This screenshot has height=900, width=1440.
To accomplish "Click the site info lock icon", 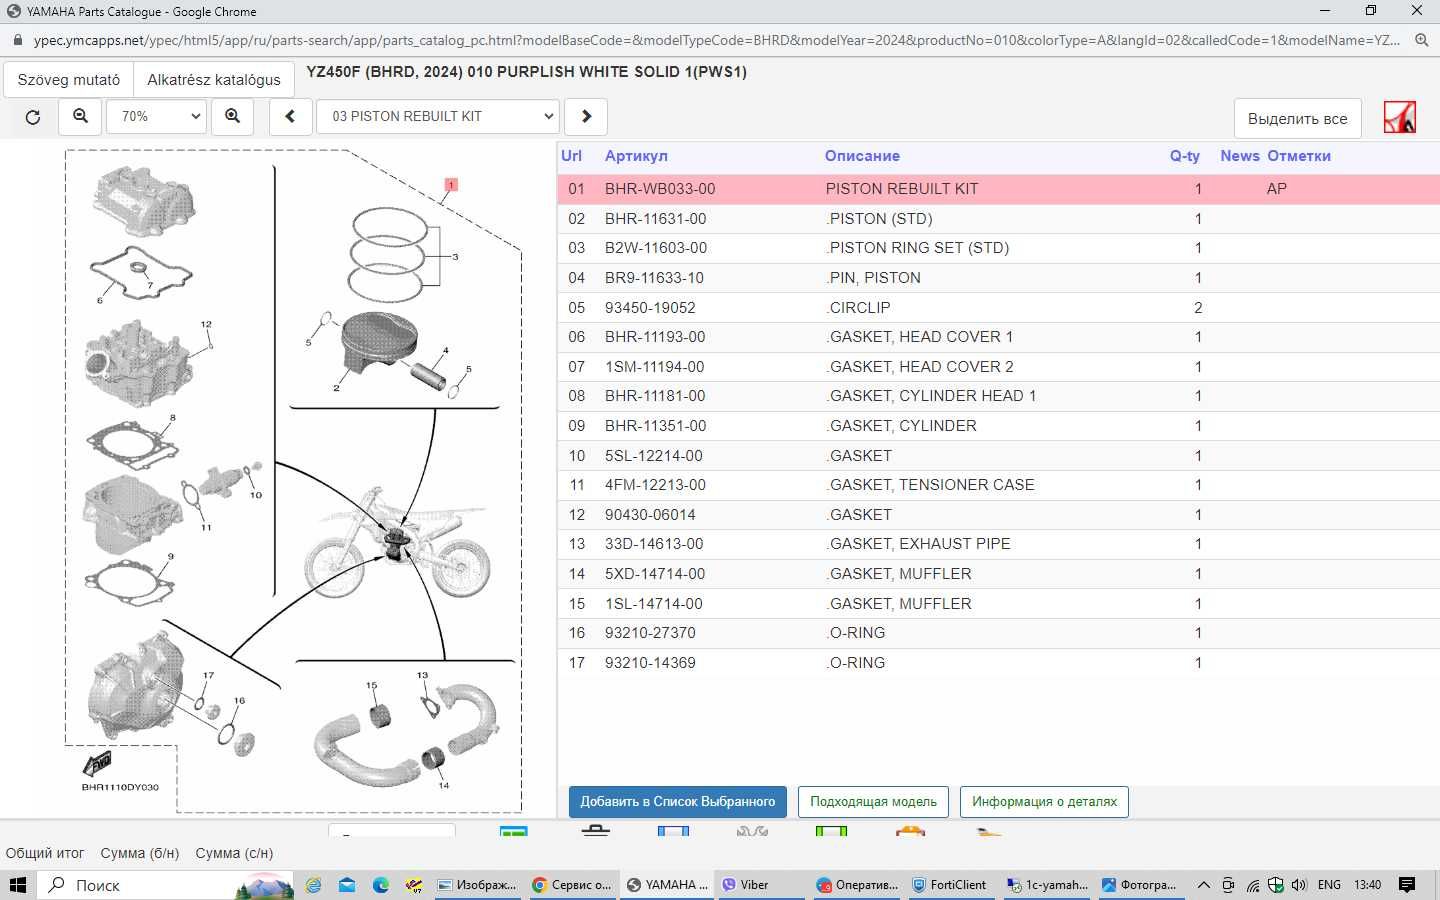I will 17,41.
